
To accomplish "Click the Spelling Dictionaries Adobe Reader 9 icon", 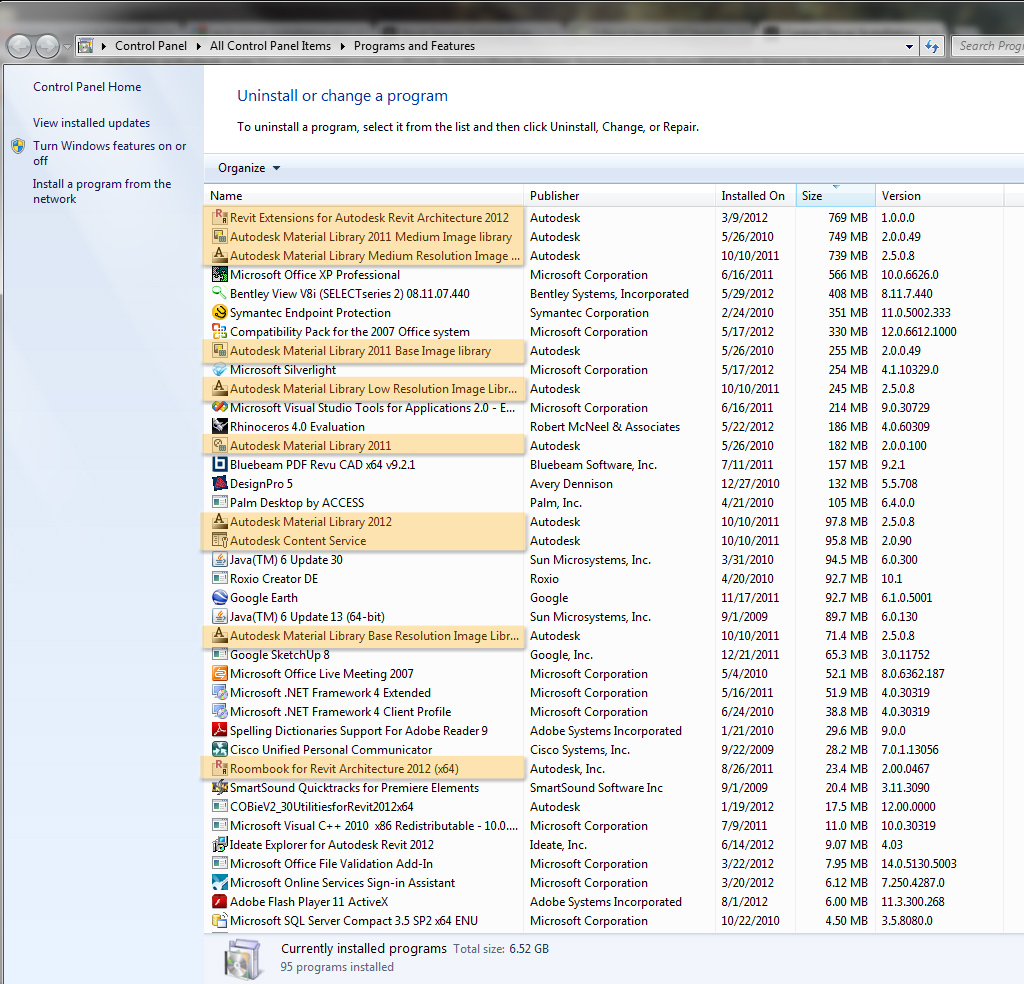I will tap(220, 730).
